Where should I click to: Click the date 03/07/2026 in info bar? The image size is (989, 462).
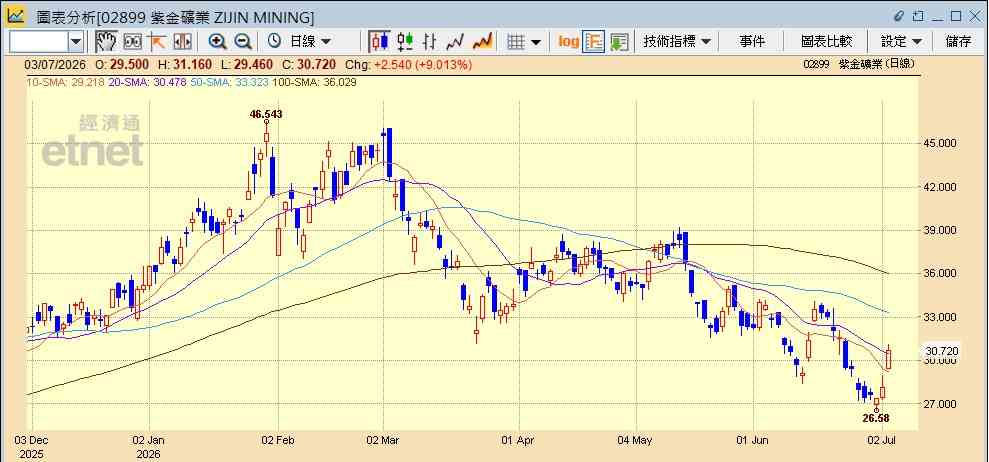pos(55,64)
